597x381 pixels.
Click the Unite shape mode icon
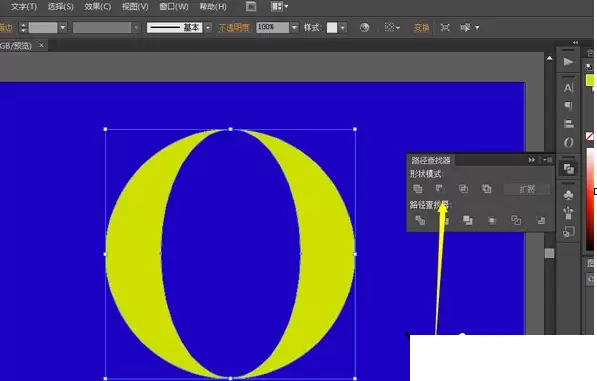(x=418, y=189)
